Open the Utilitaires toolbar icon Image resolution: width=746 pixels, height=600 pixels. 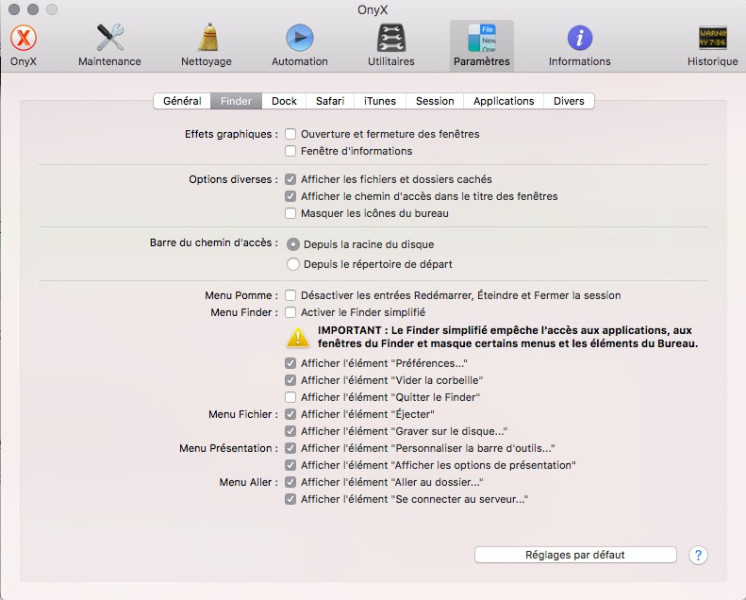coord(391,39)
